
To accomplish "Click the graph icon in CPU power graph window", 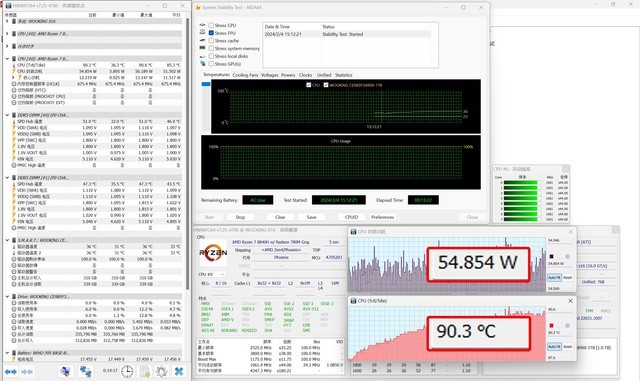I will tap(353, 232).
